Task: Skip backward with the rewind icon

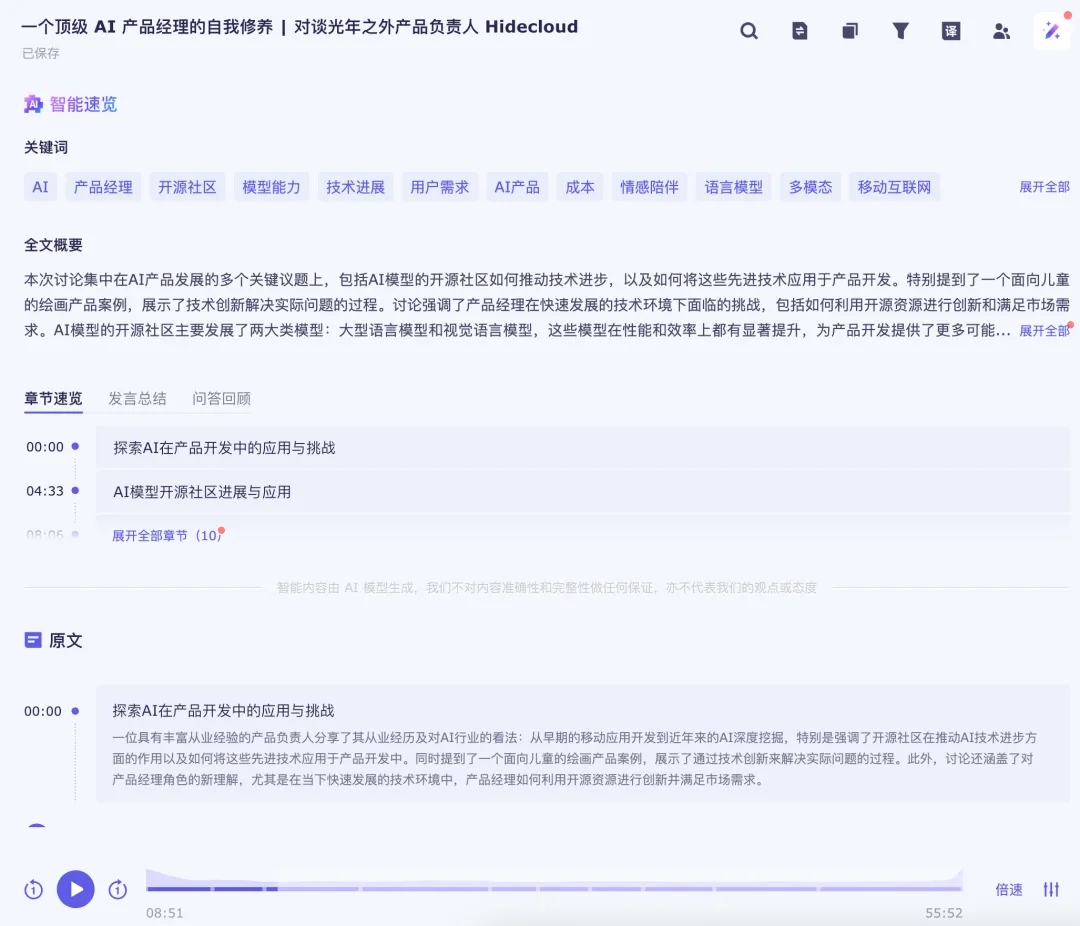Action: click(33, 889)
